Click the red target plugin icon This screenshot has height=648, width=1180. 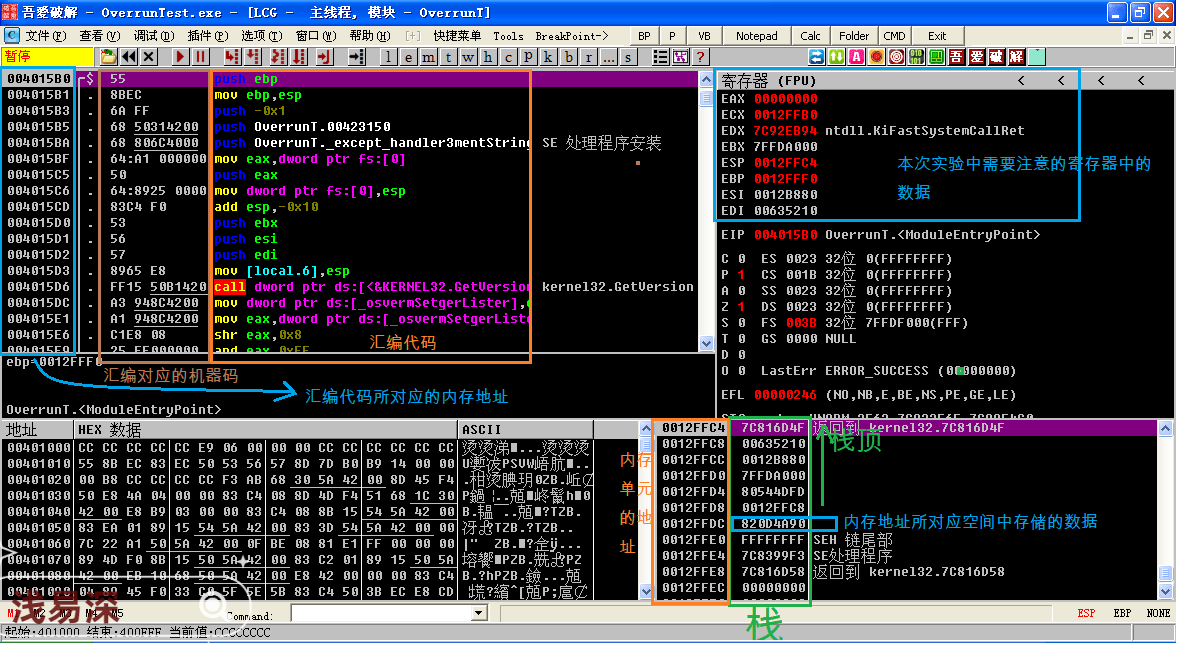896,56
